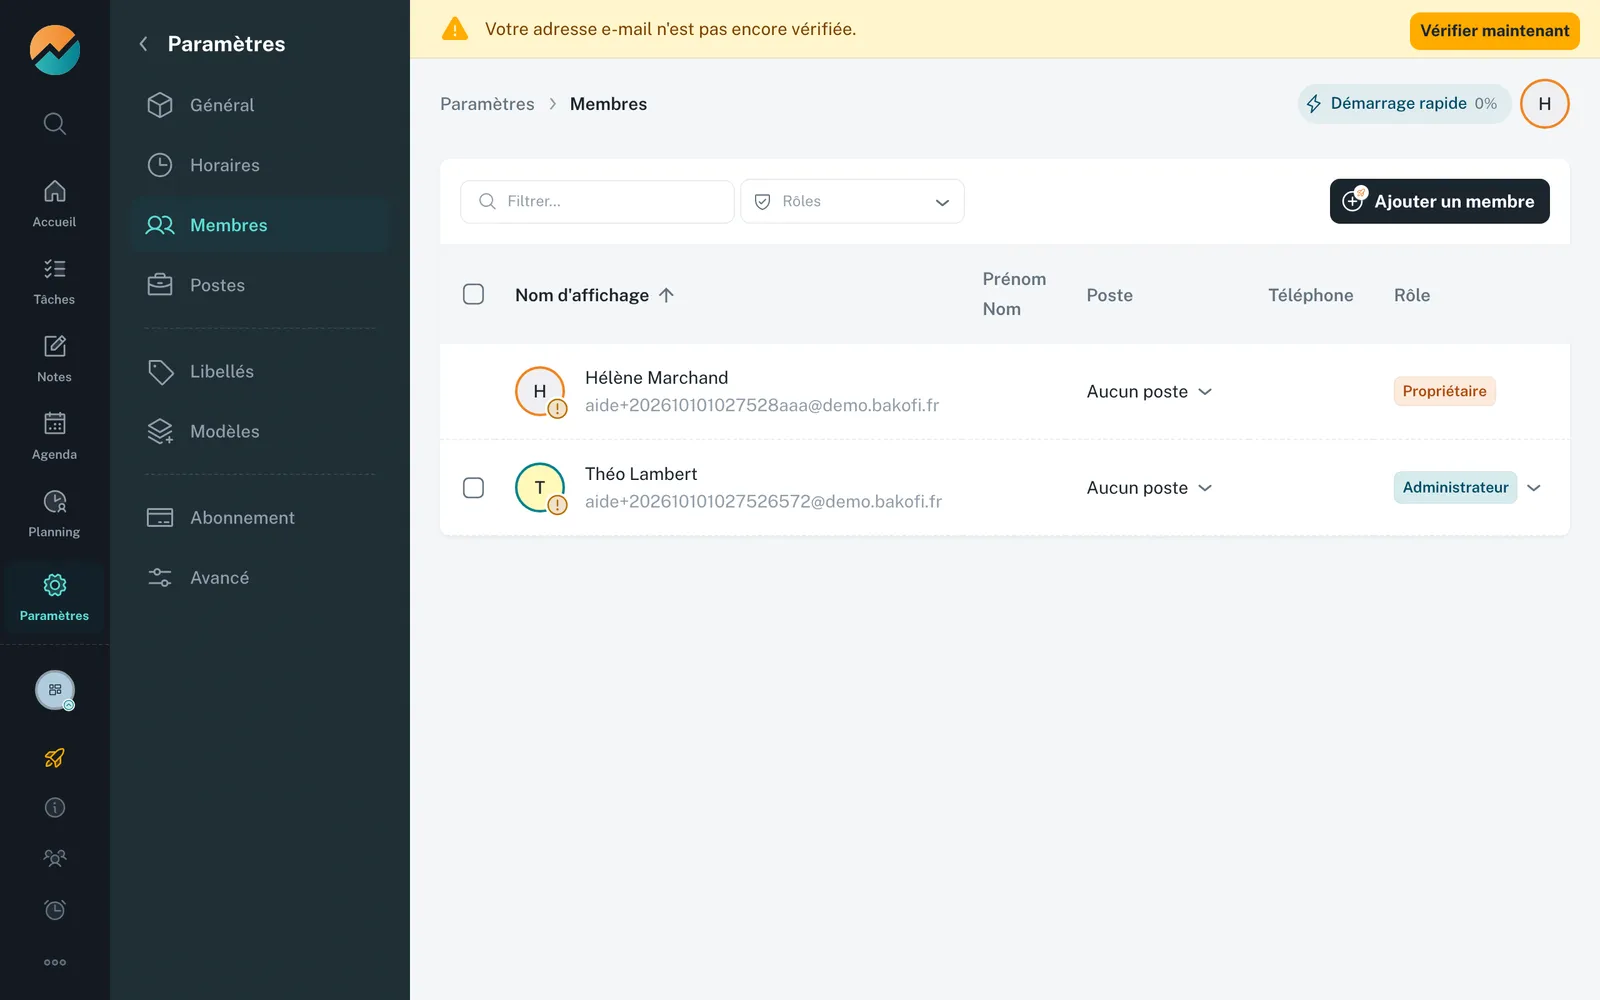Image resolution: width=1600 pixels, height=1000 pixels.
Task: Click the warning triangle icon in the banner
Action: (x=455, y=29)
